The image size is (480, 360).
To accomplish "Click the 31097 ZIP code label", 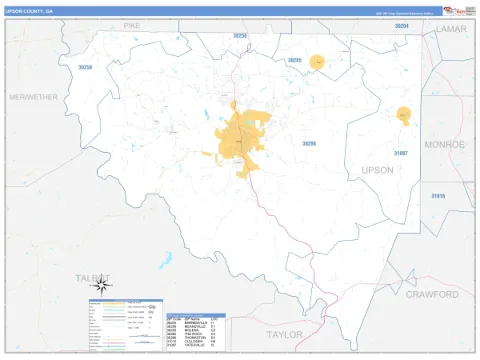I will [x=401, y=153].
